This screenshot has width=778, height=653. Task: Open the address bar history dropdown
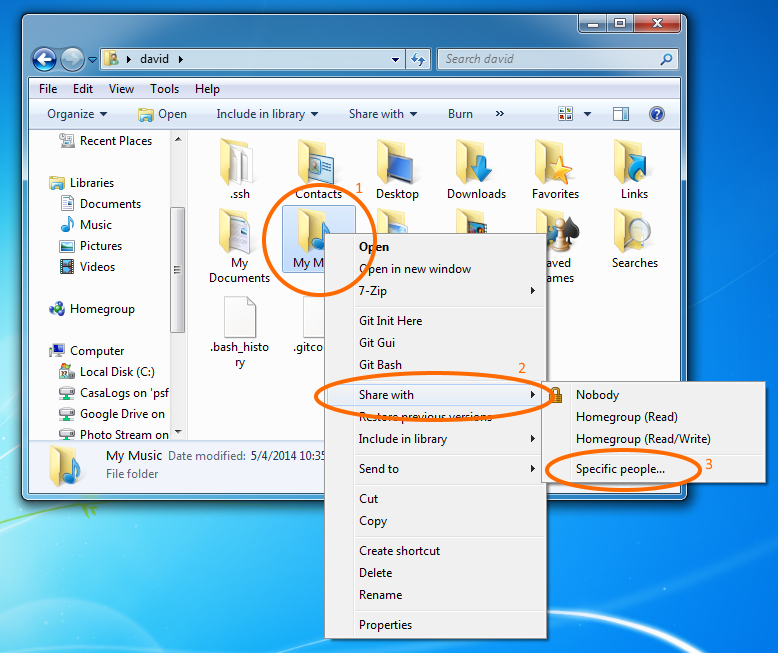pos(395,60)
